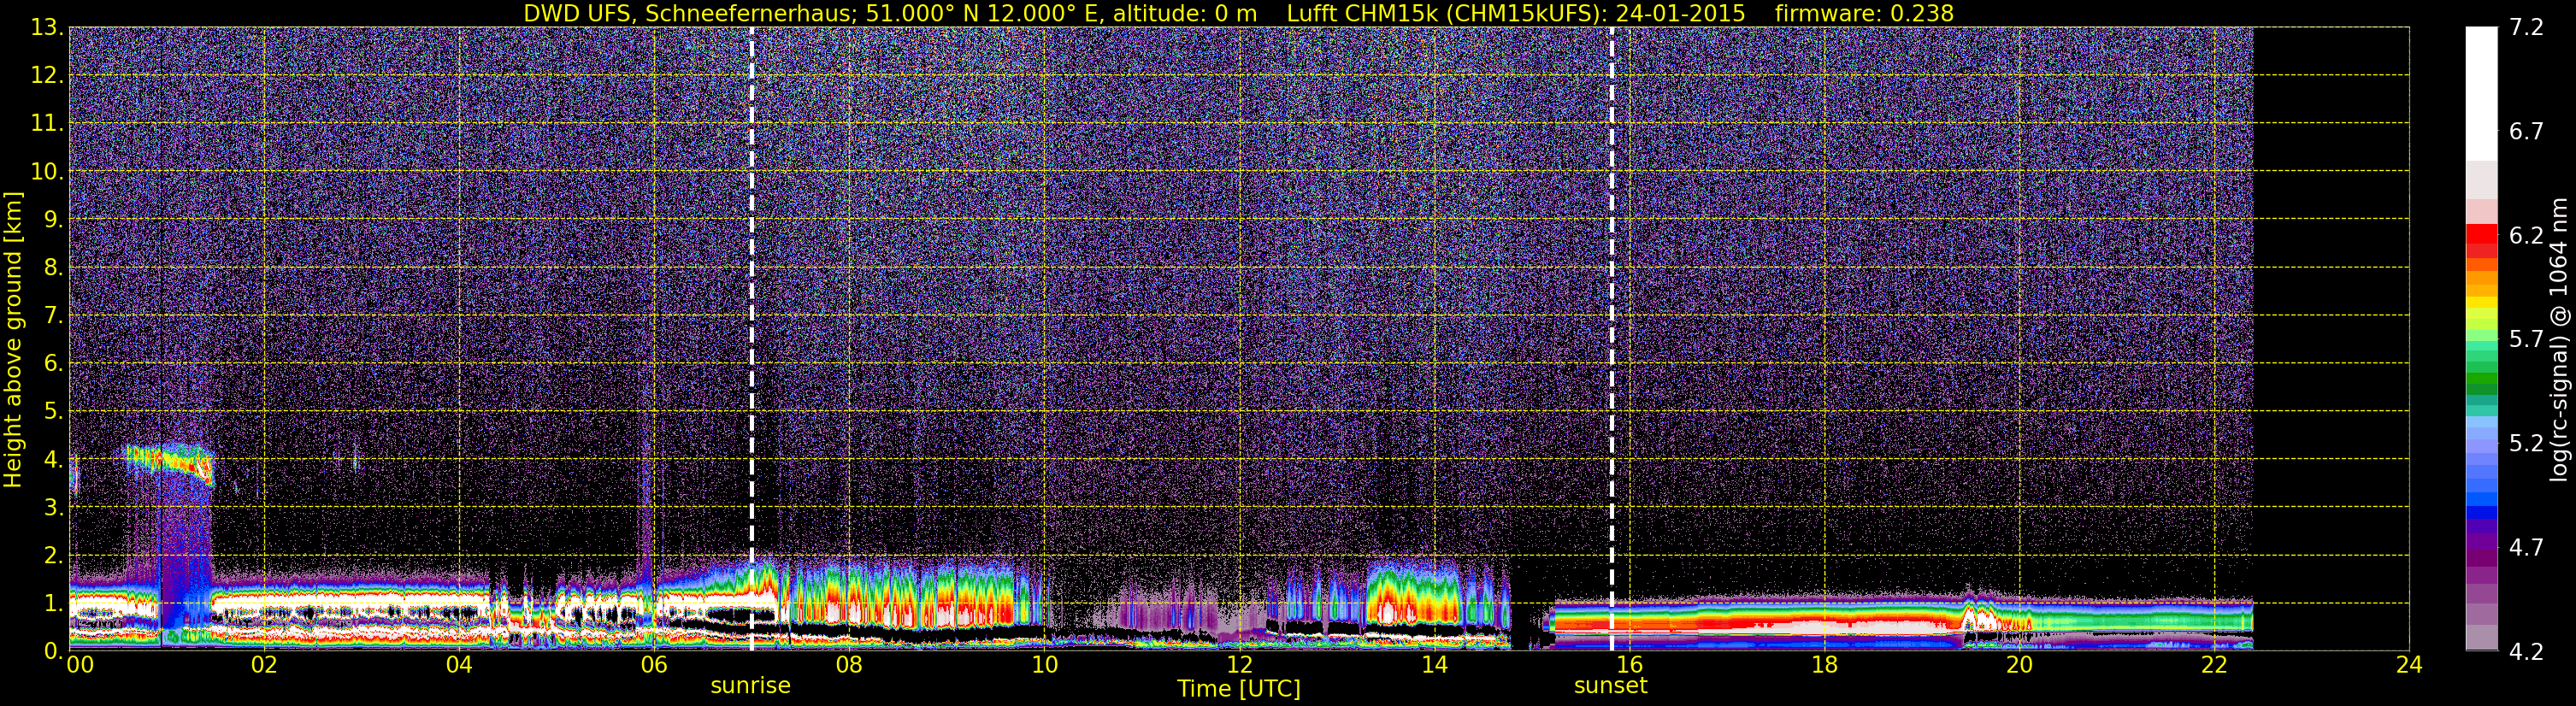
Task: Click the time axis tick '14'
Action: click(1434, 665)
